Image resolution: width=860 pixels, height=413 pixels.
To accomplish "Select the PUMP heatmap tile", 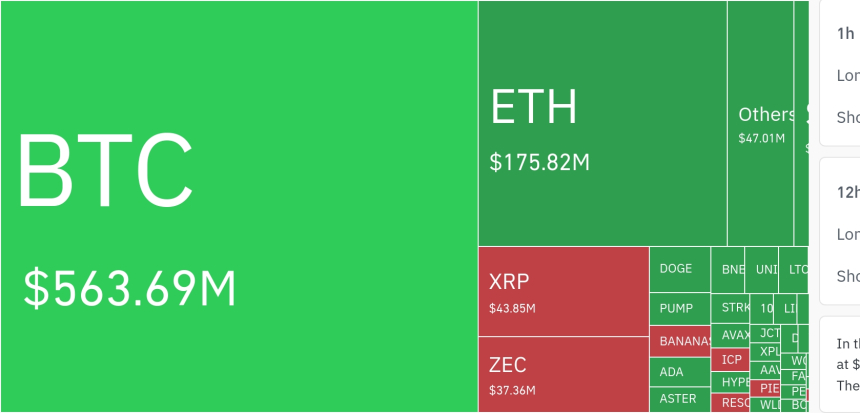I will point(679,308).
